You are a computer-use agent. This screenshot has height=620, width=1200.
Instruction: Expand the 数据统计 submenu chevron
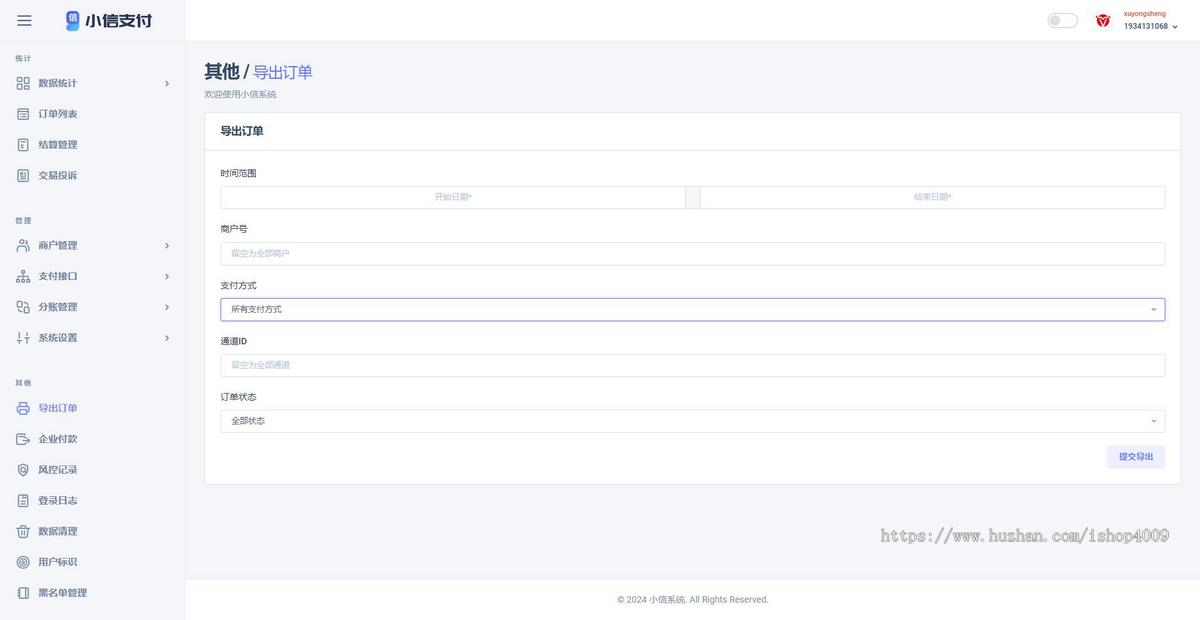click(167, 83)
